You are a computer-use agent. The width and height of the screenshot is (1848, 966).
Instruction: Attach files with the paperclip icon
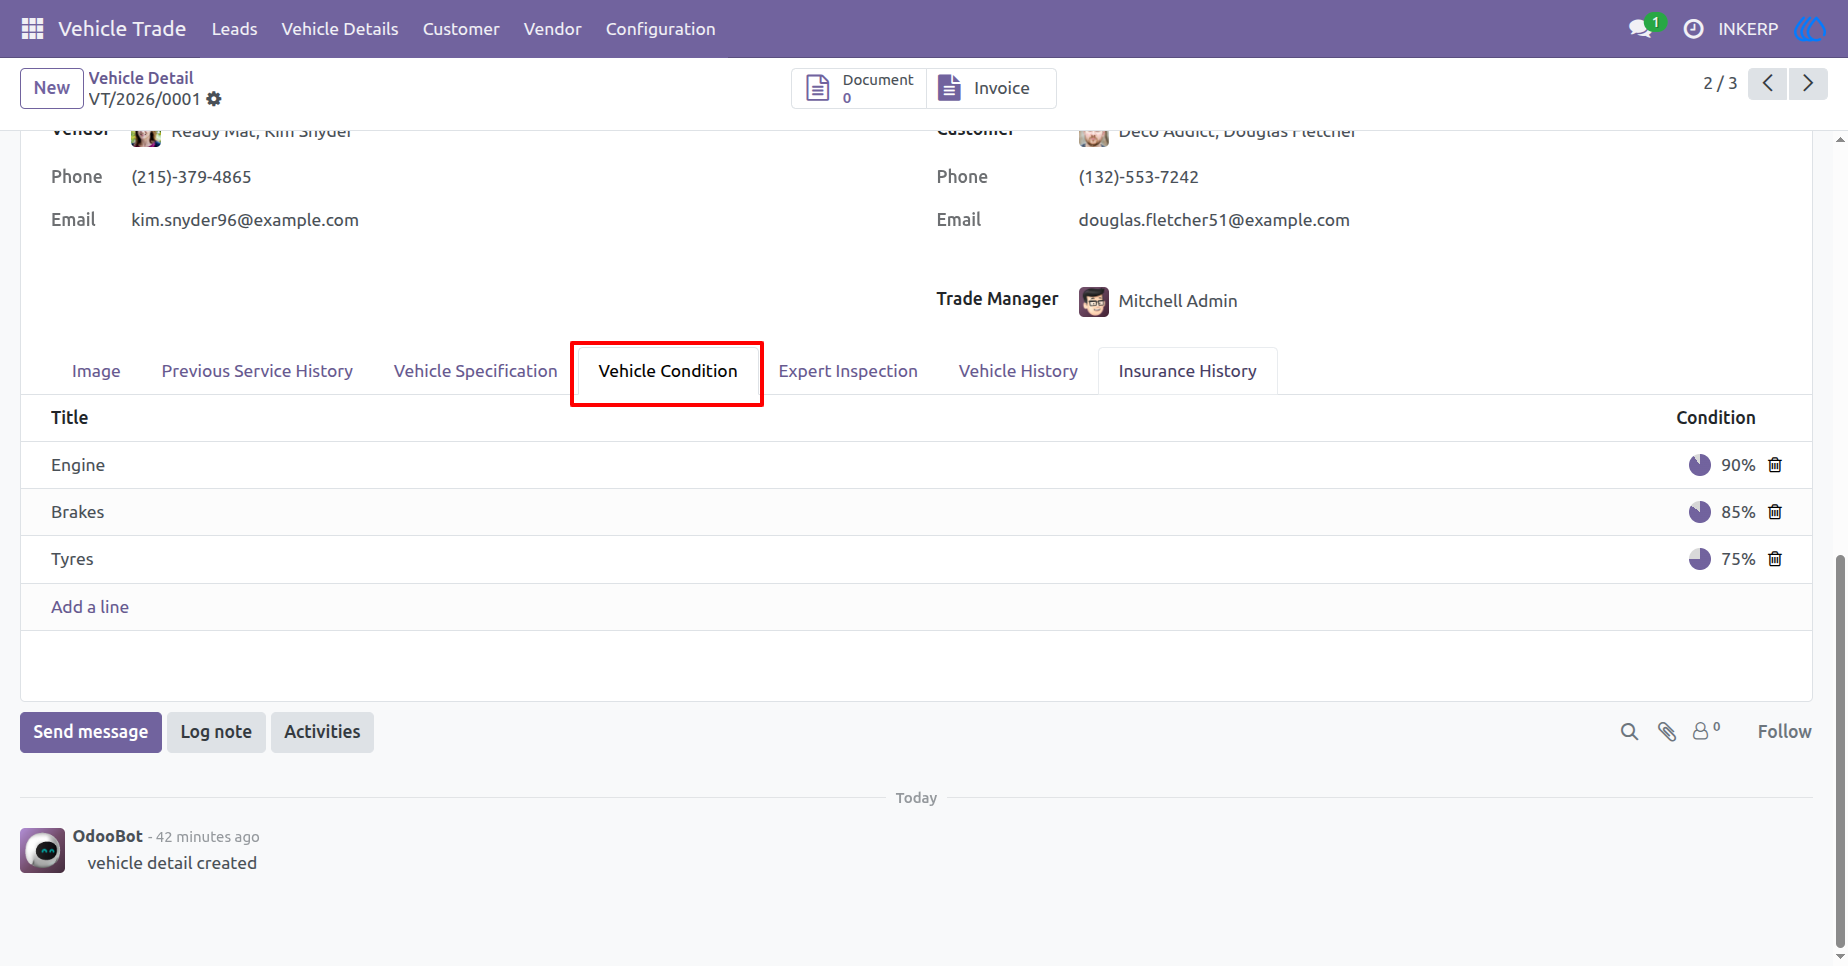pos(1667,732)
